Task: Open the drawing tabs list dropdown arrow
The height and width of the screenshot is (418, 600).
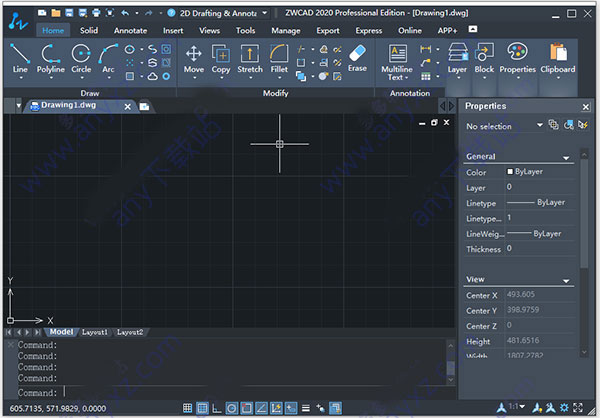Action: tap(18, 106)
